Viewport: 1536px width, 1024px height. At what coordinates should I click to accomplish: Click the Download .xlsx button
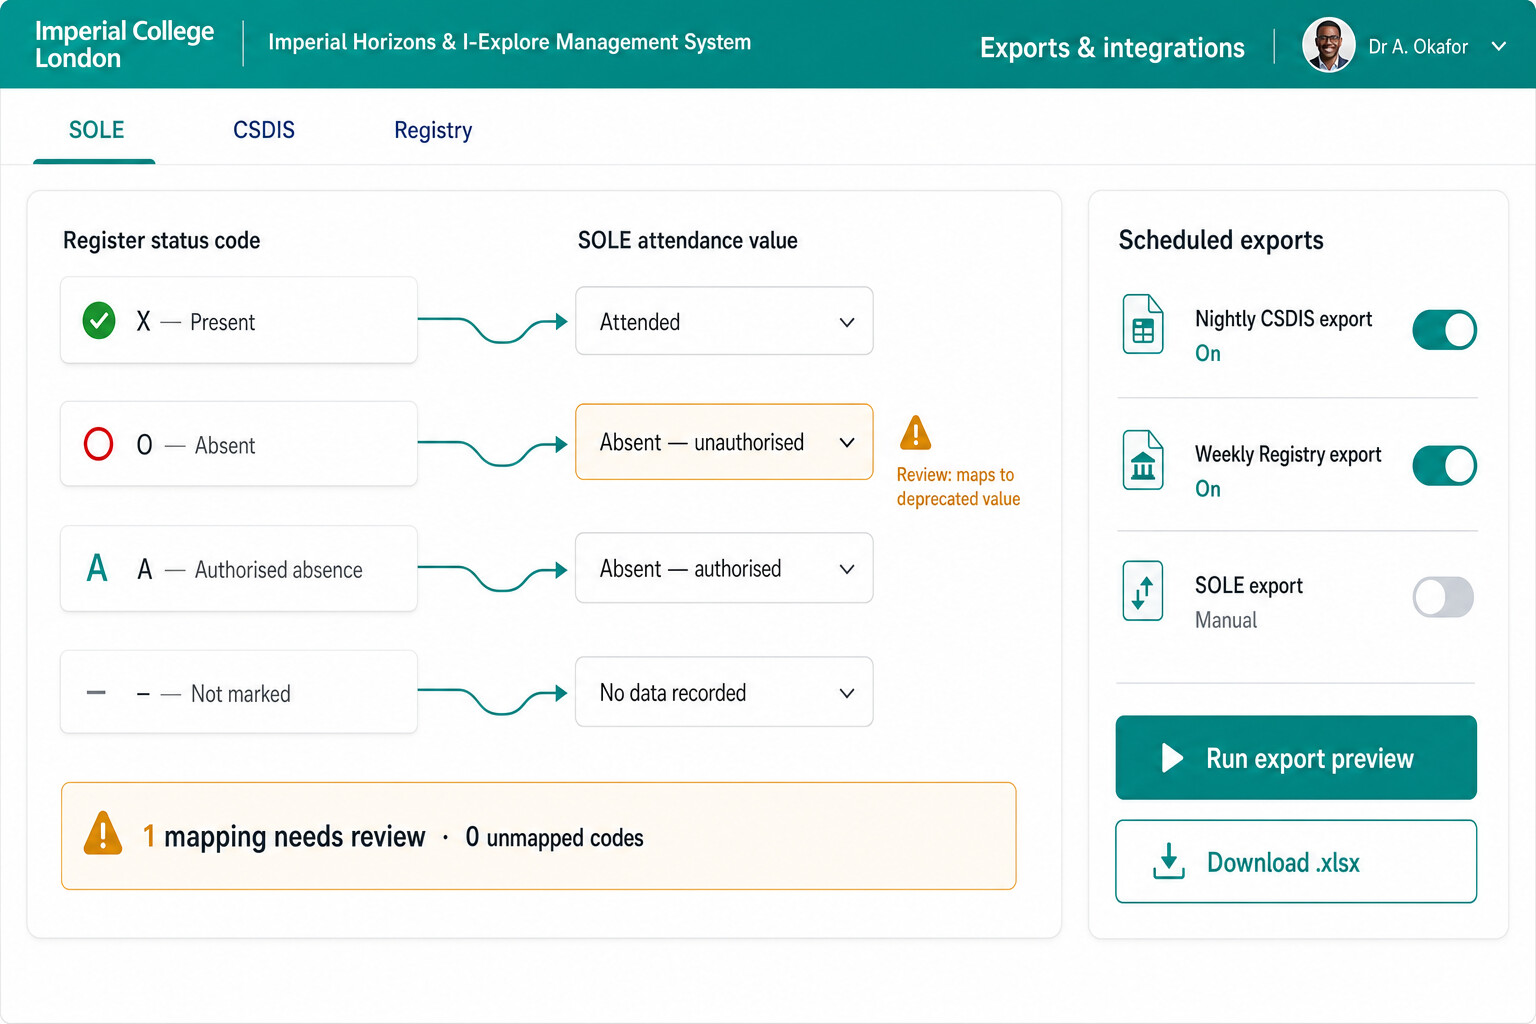point(1296,861)
